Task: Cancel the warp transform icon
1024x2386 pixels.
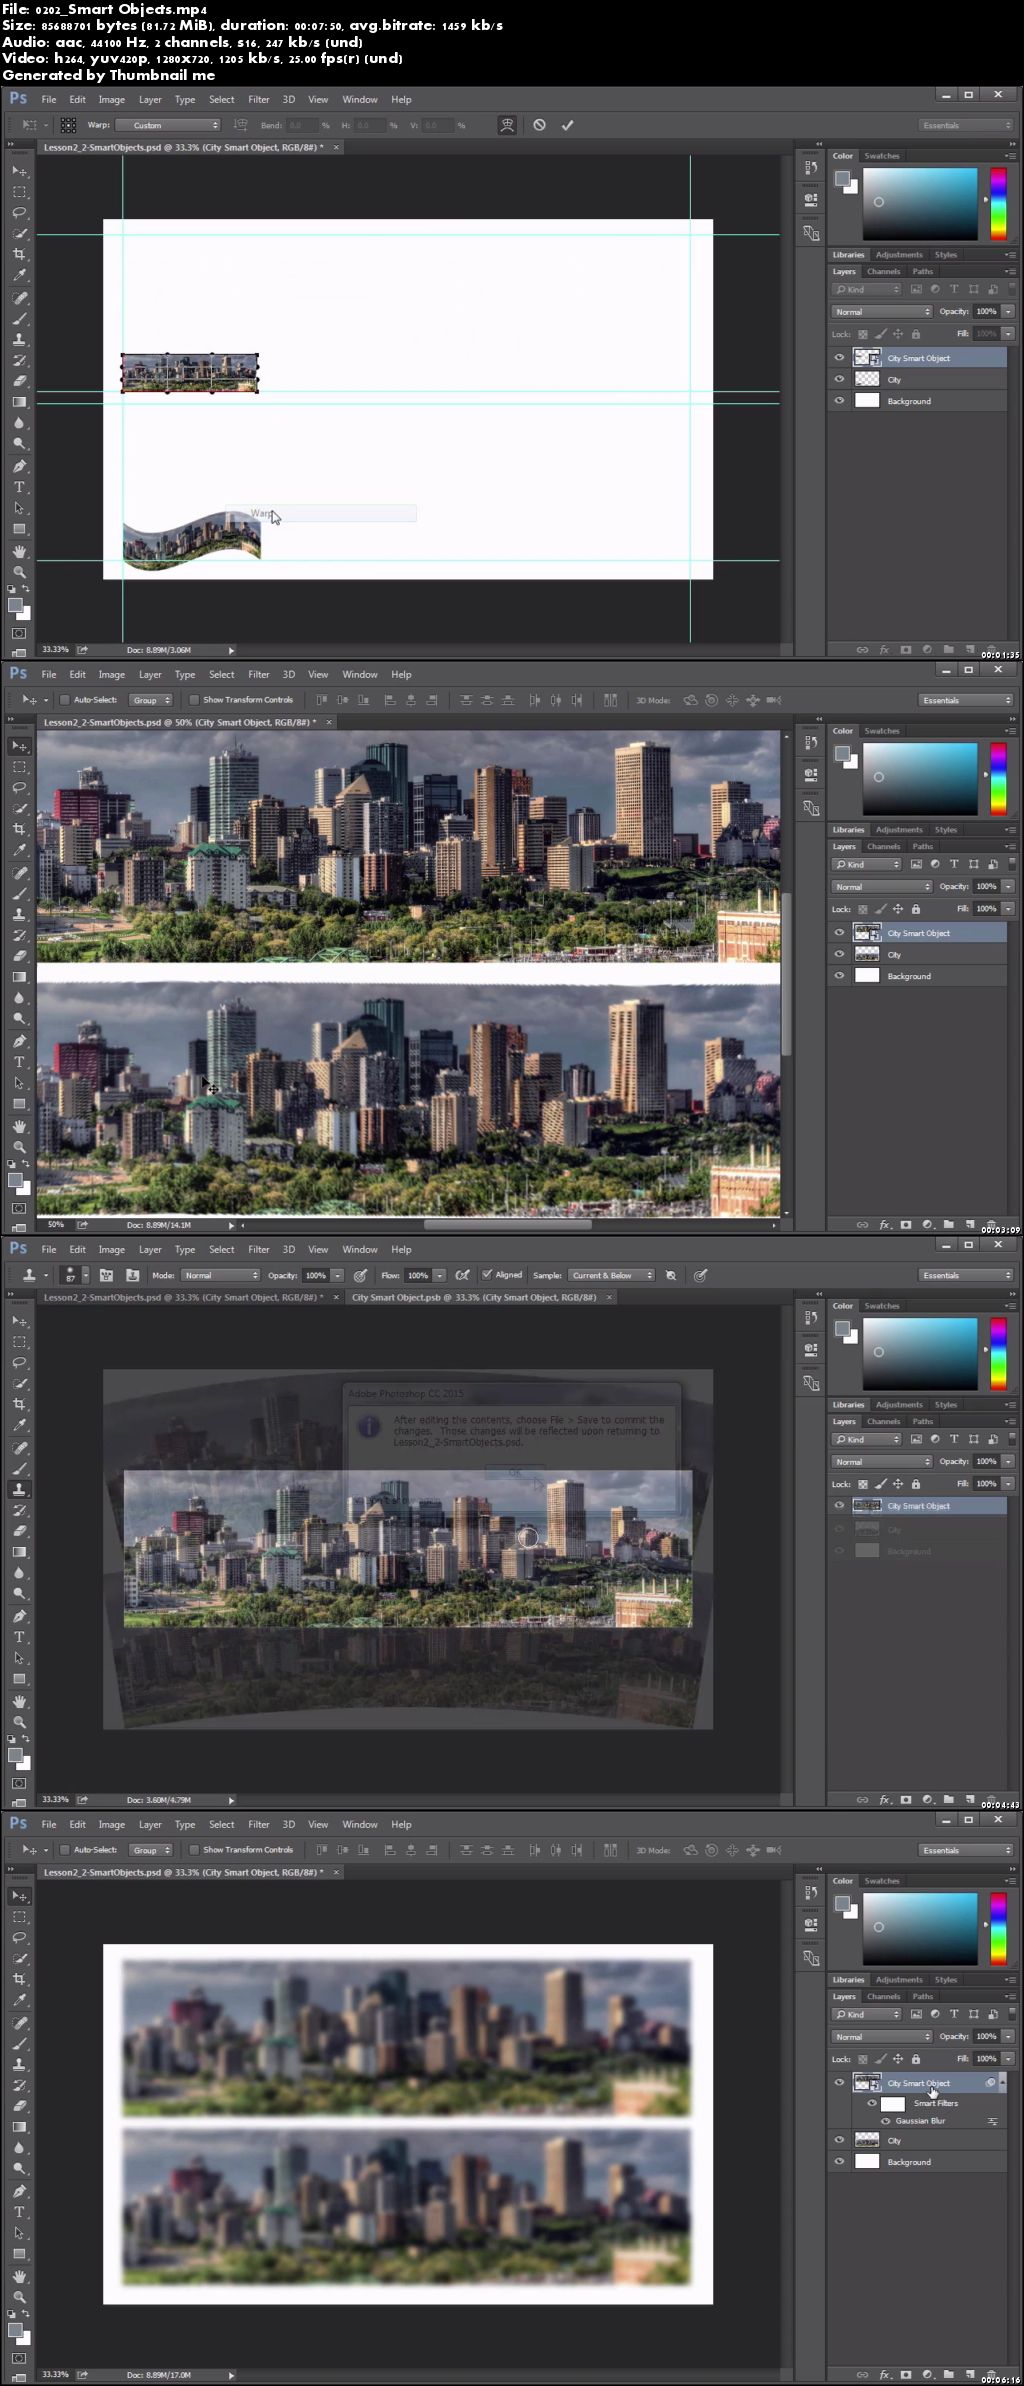Action: coord(539,125)
